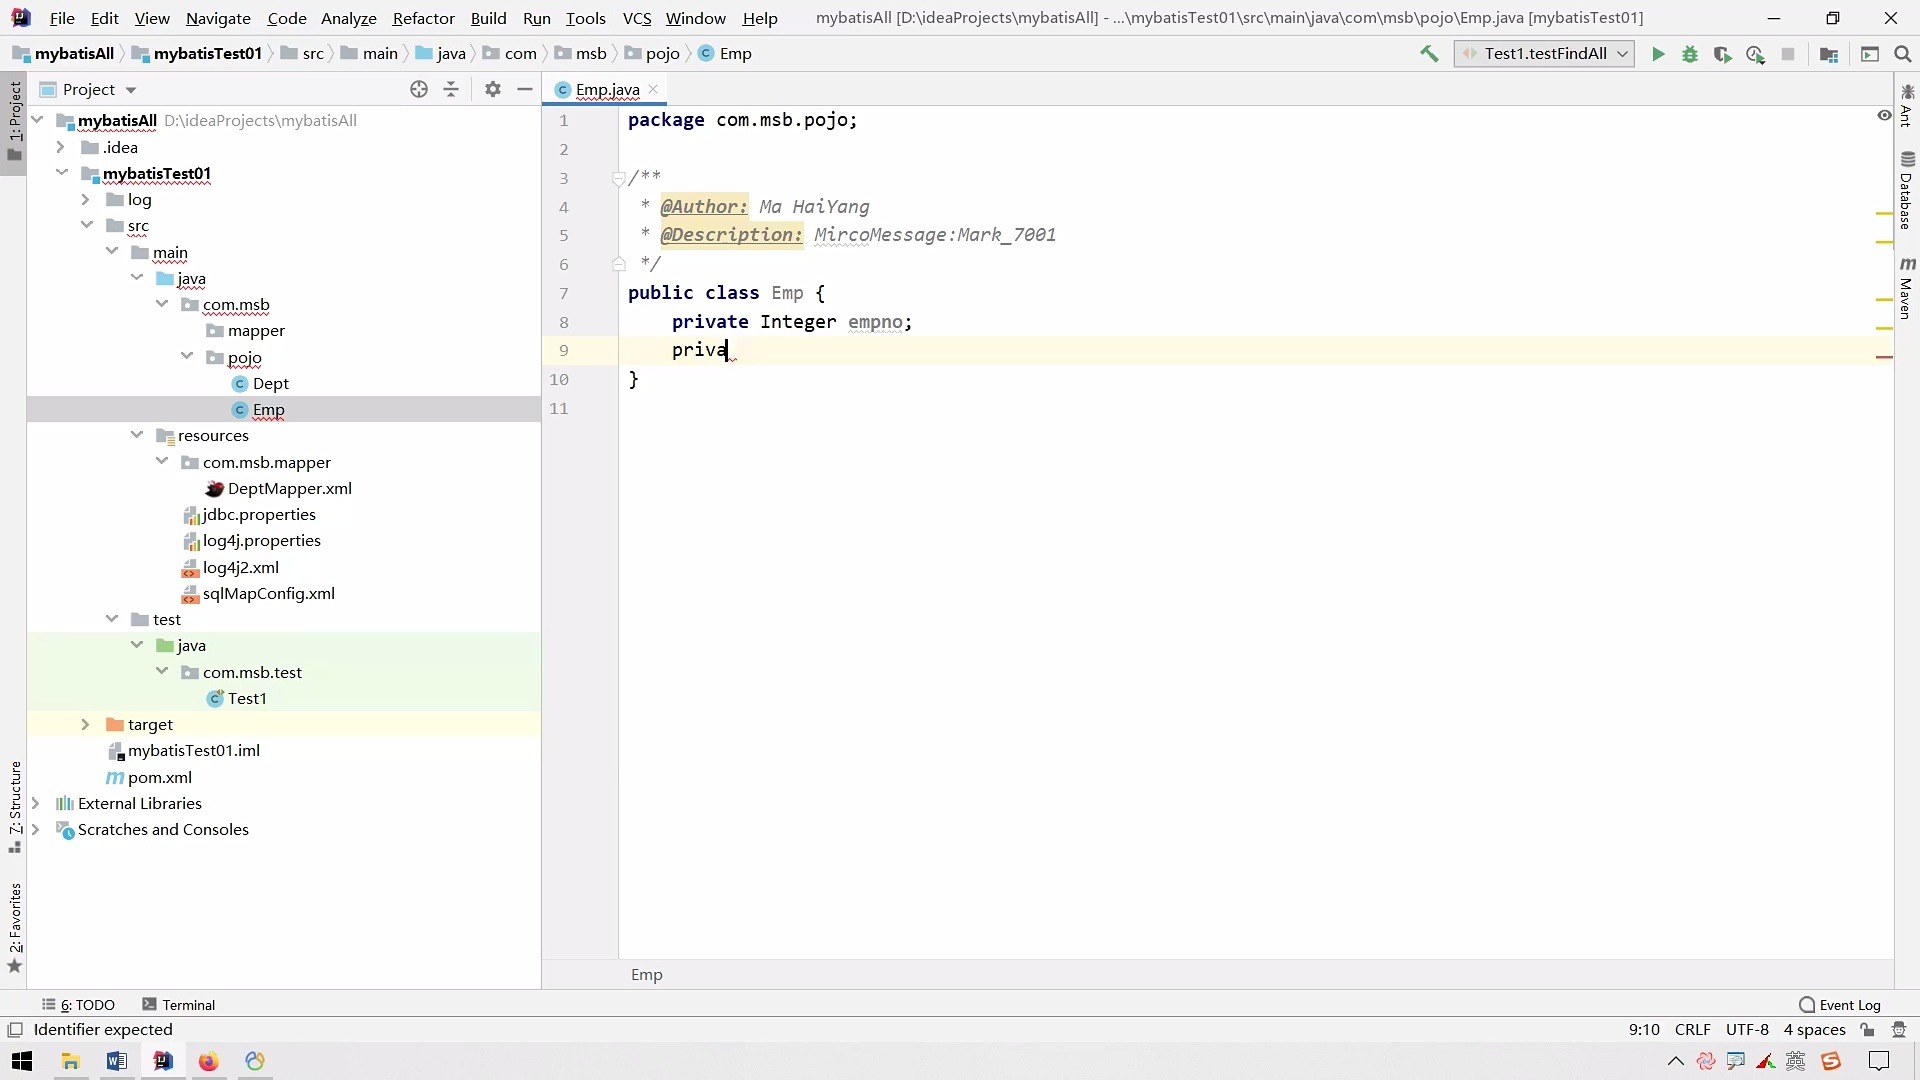This screenshot has height=1080, width=1920.
Task: Run Test1.testFindAll with green play icon
Action: (x=1658, y=54)
